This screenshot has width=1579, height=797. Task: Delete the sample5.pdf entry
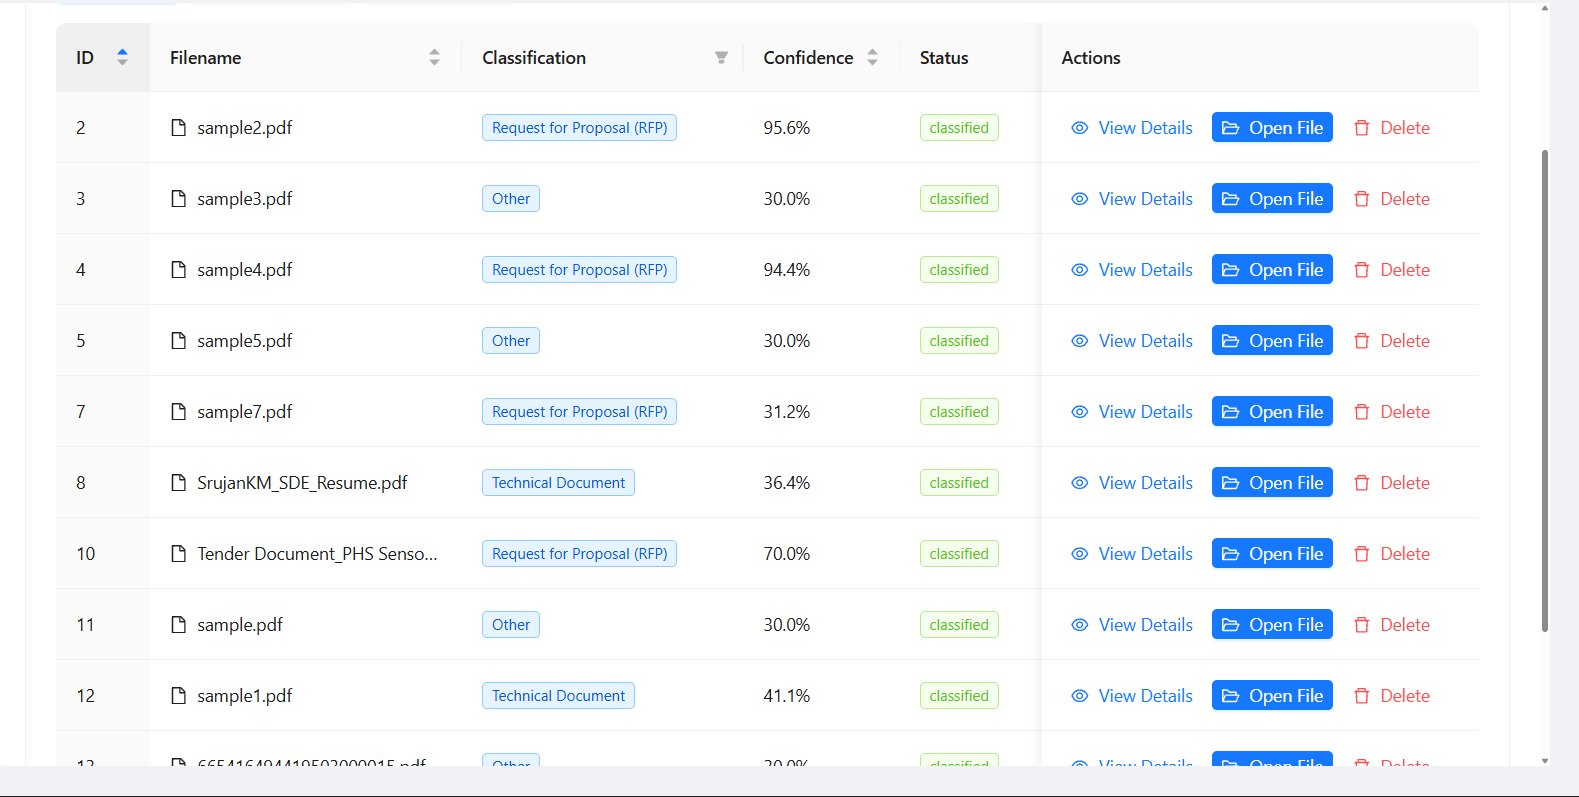[1391, 340]
